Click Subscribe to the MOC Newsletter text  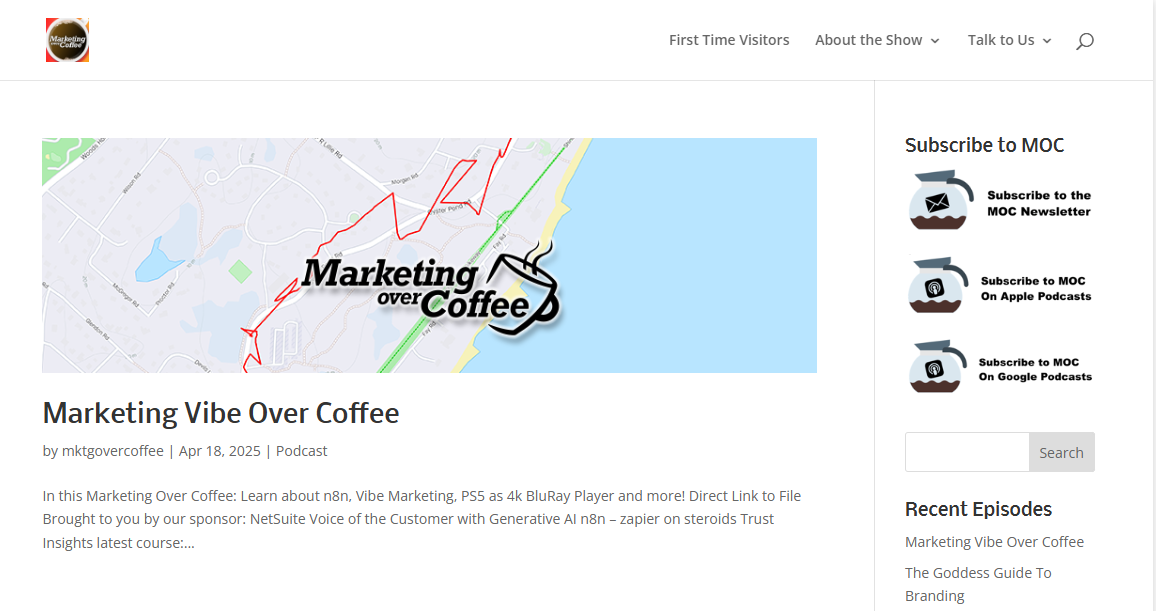[1039, 203]
